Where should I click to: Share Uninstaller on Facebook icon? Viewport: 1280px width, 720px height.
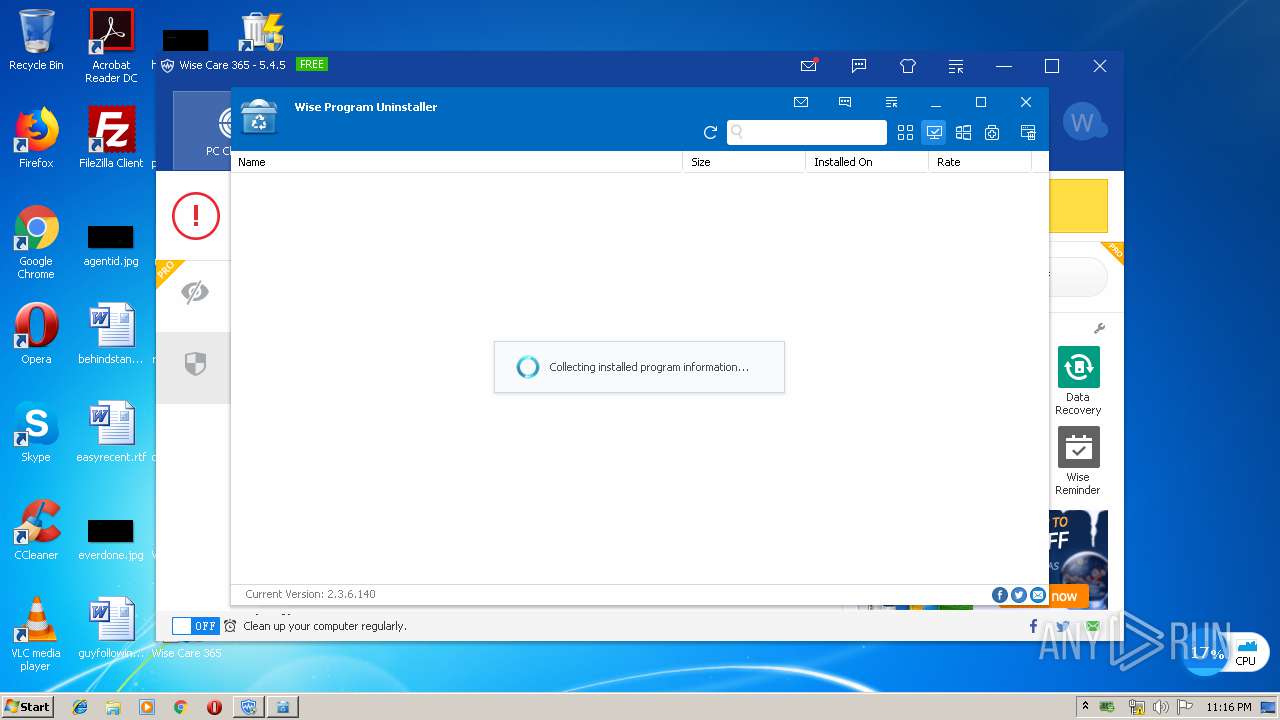click(x=999, y=595)
